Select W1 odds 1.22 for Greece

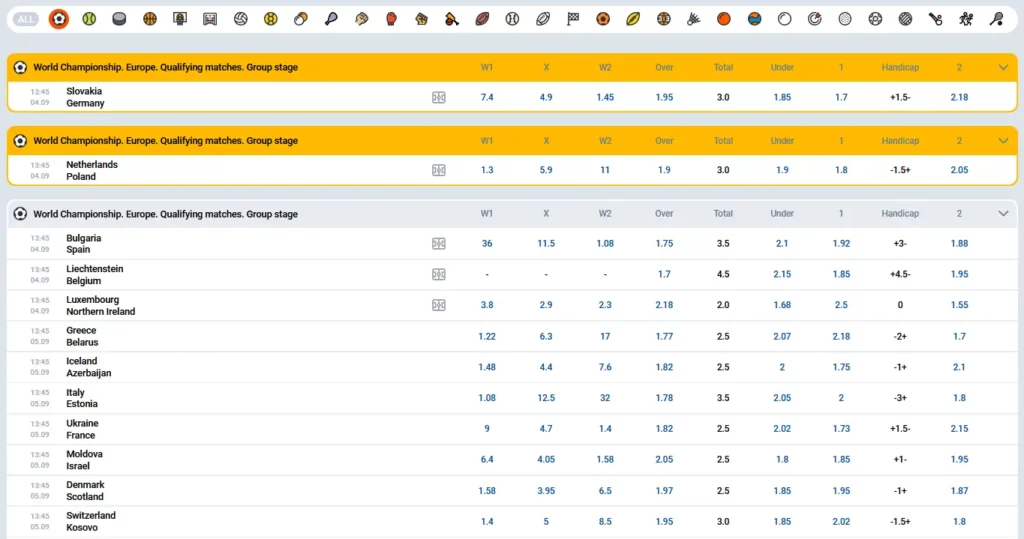click(x=487, y=336)
